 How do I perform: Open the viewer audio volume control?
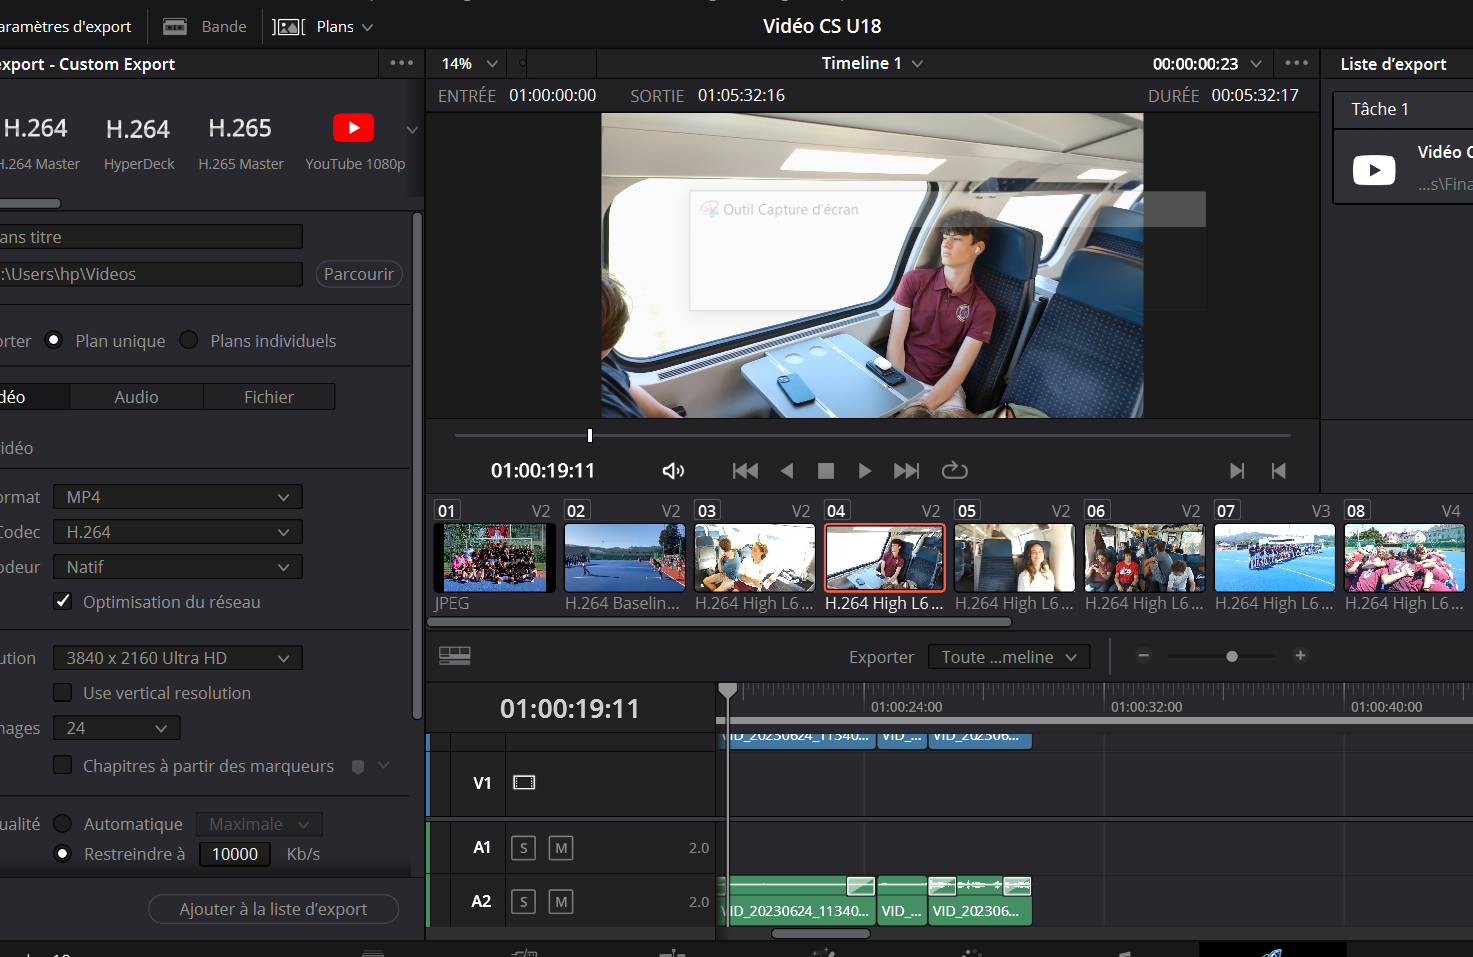[673, 470]
